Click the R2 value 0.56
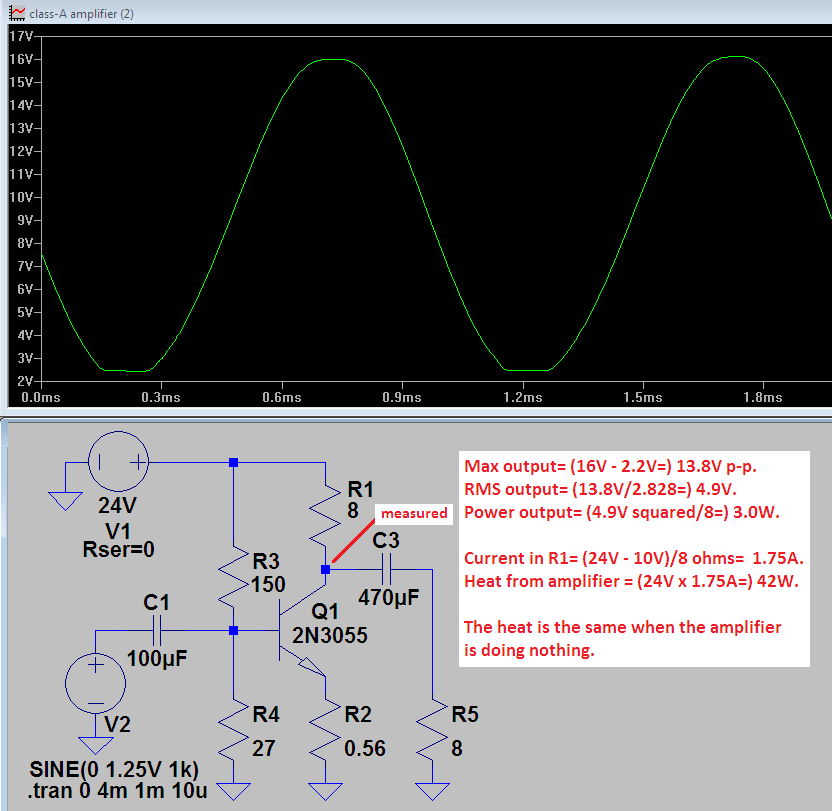This screenshot has height=811, width=832. click(x=365, y=748)
